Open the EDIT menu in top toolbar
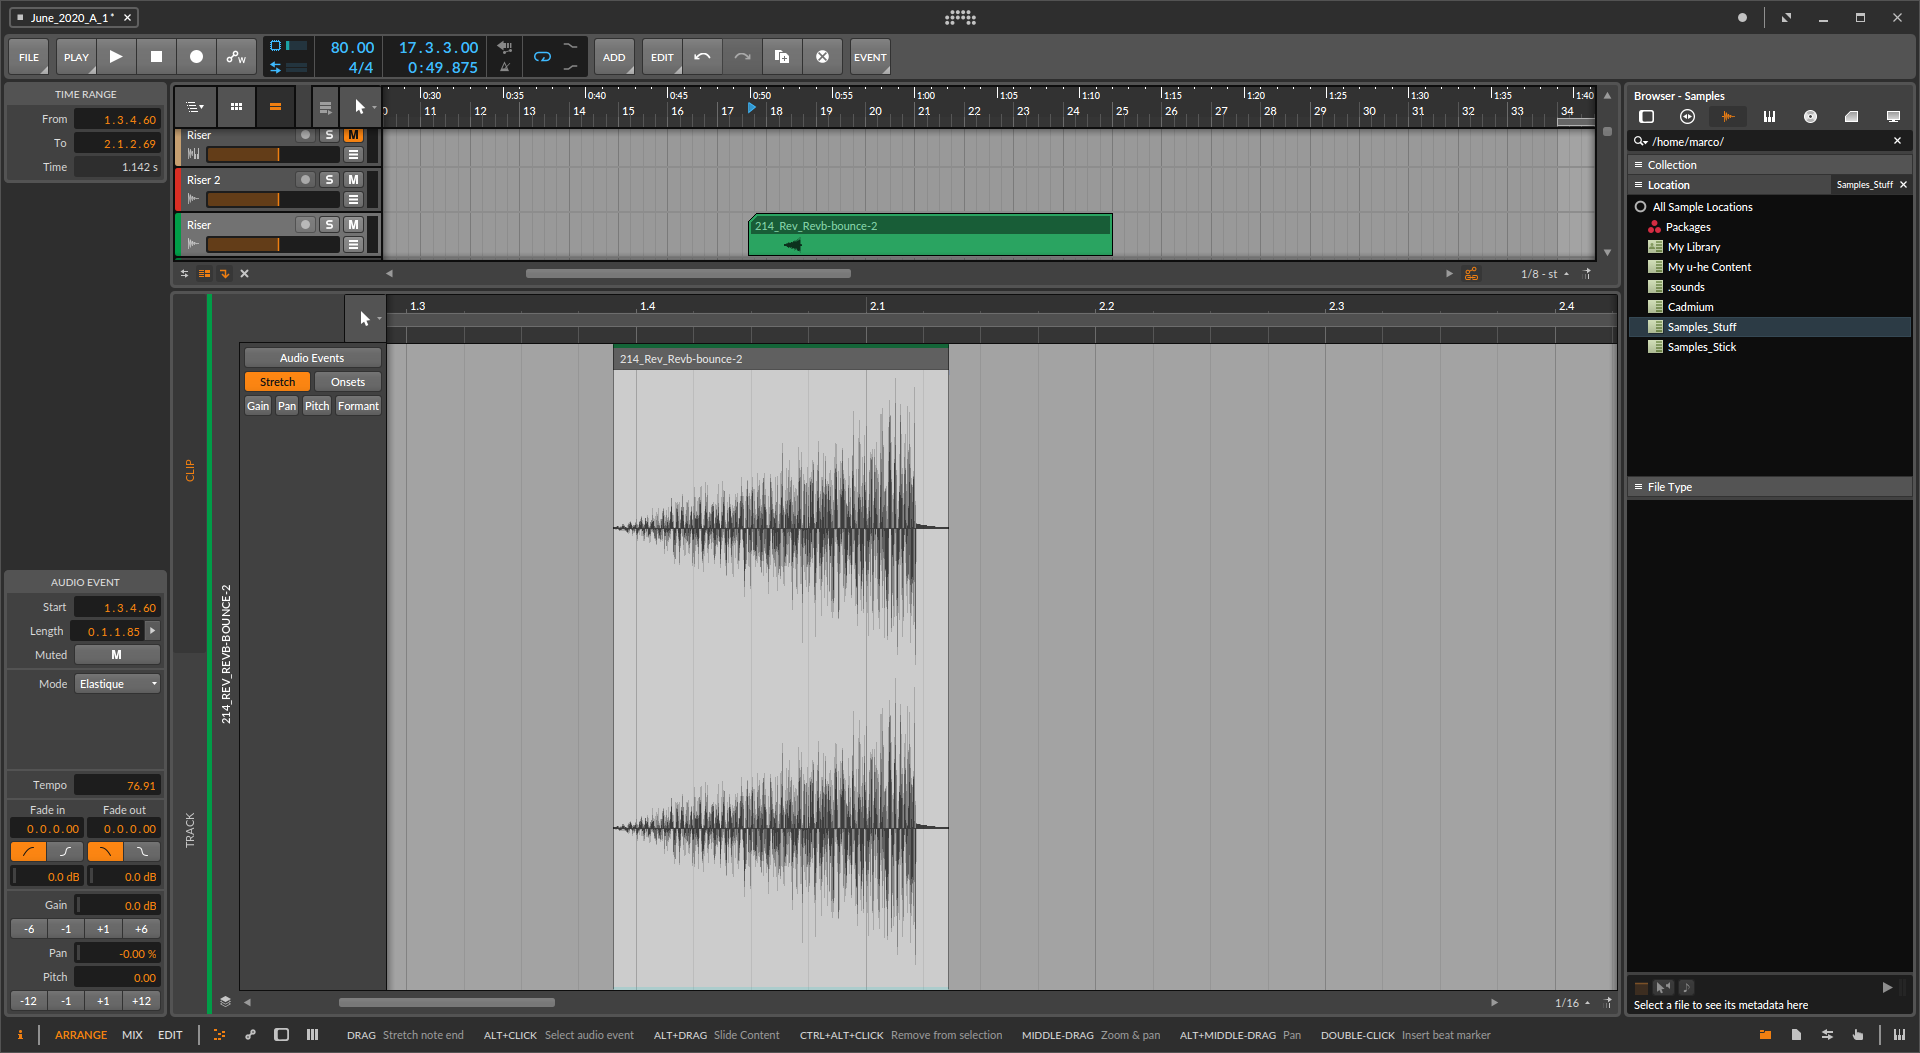Image resolution: width=1920 pixels, height=1053 pixels. pos(662,57)
